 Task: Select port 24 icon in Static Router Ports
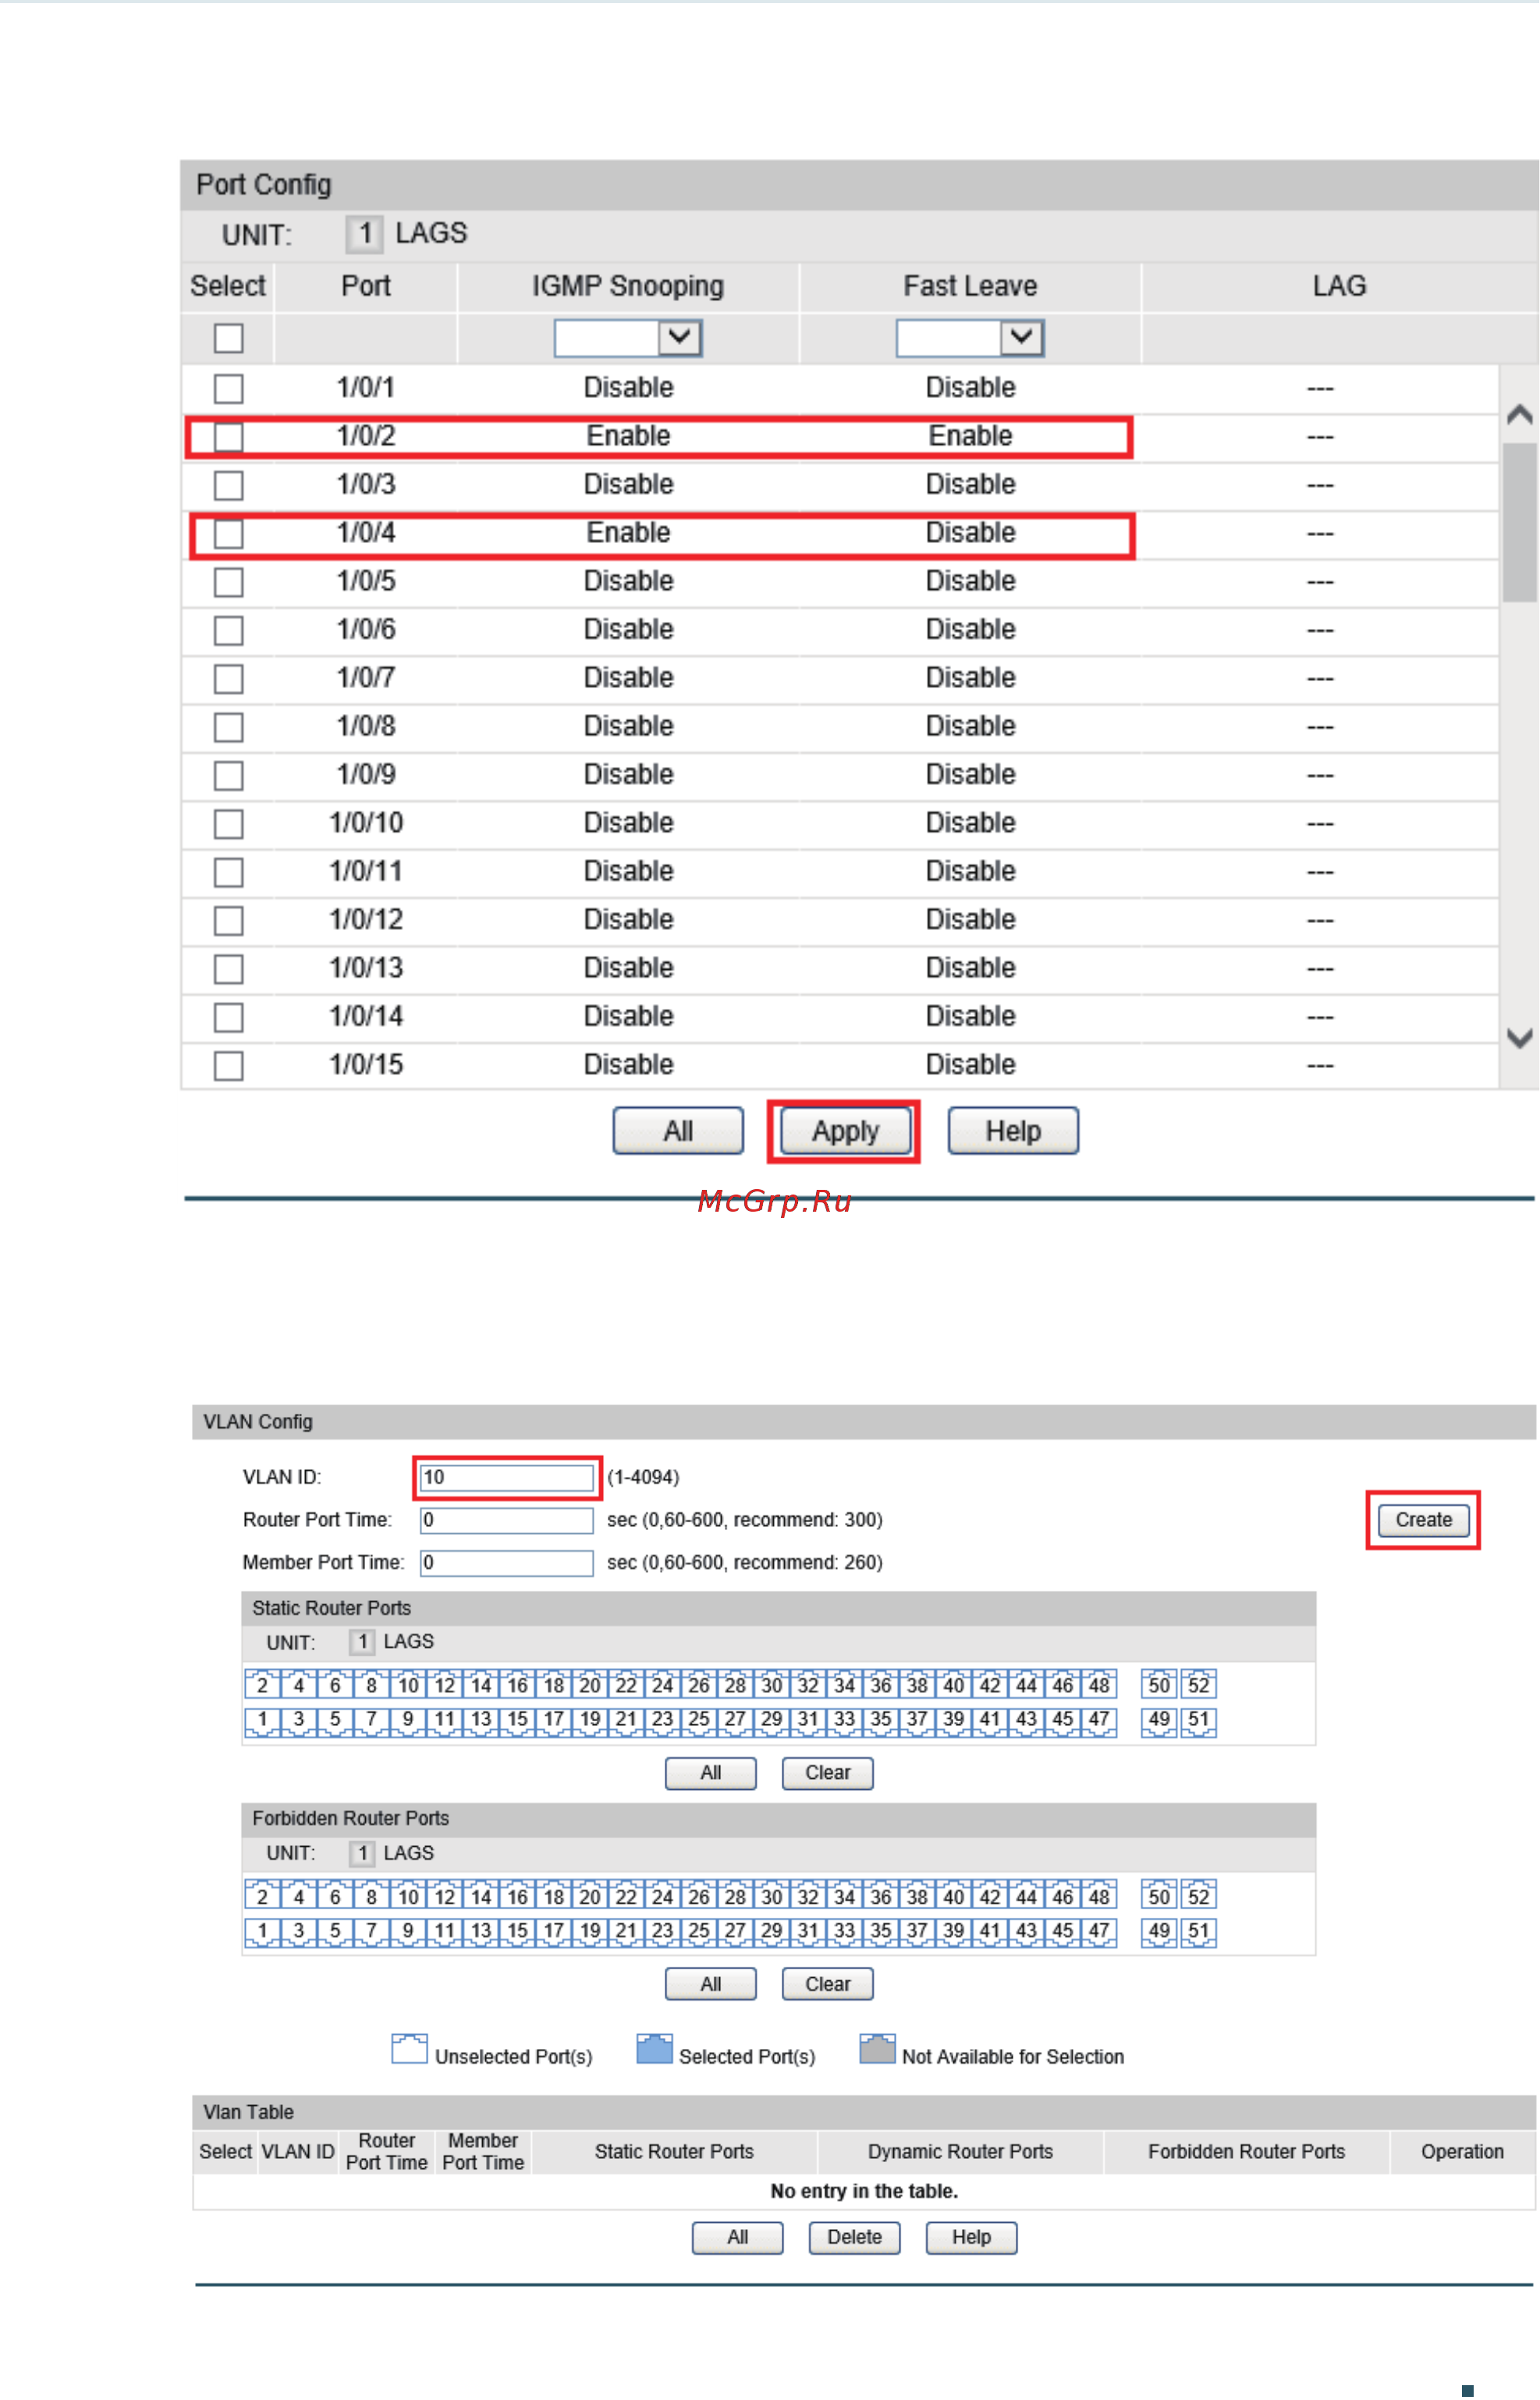pyautogui.click(x=662, y=1685)
